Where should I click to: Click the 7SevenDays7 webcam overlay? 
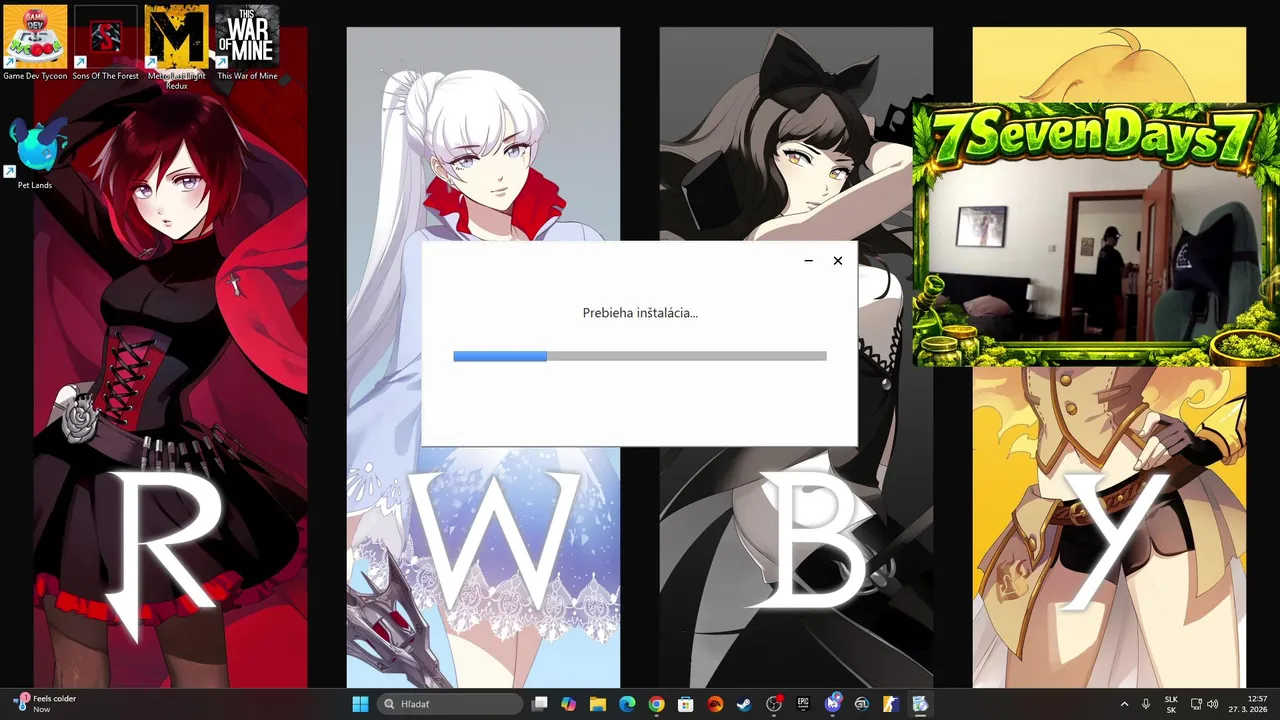click(x=1096, y=235)
